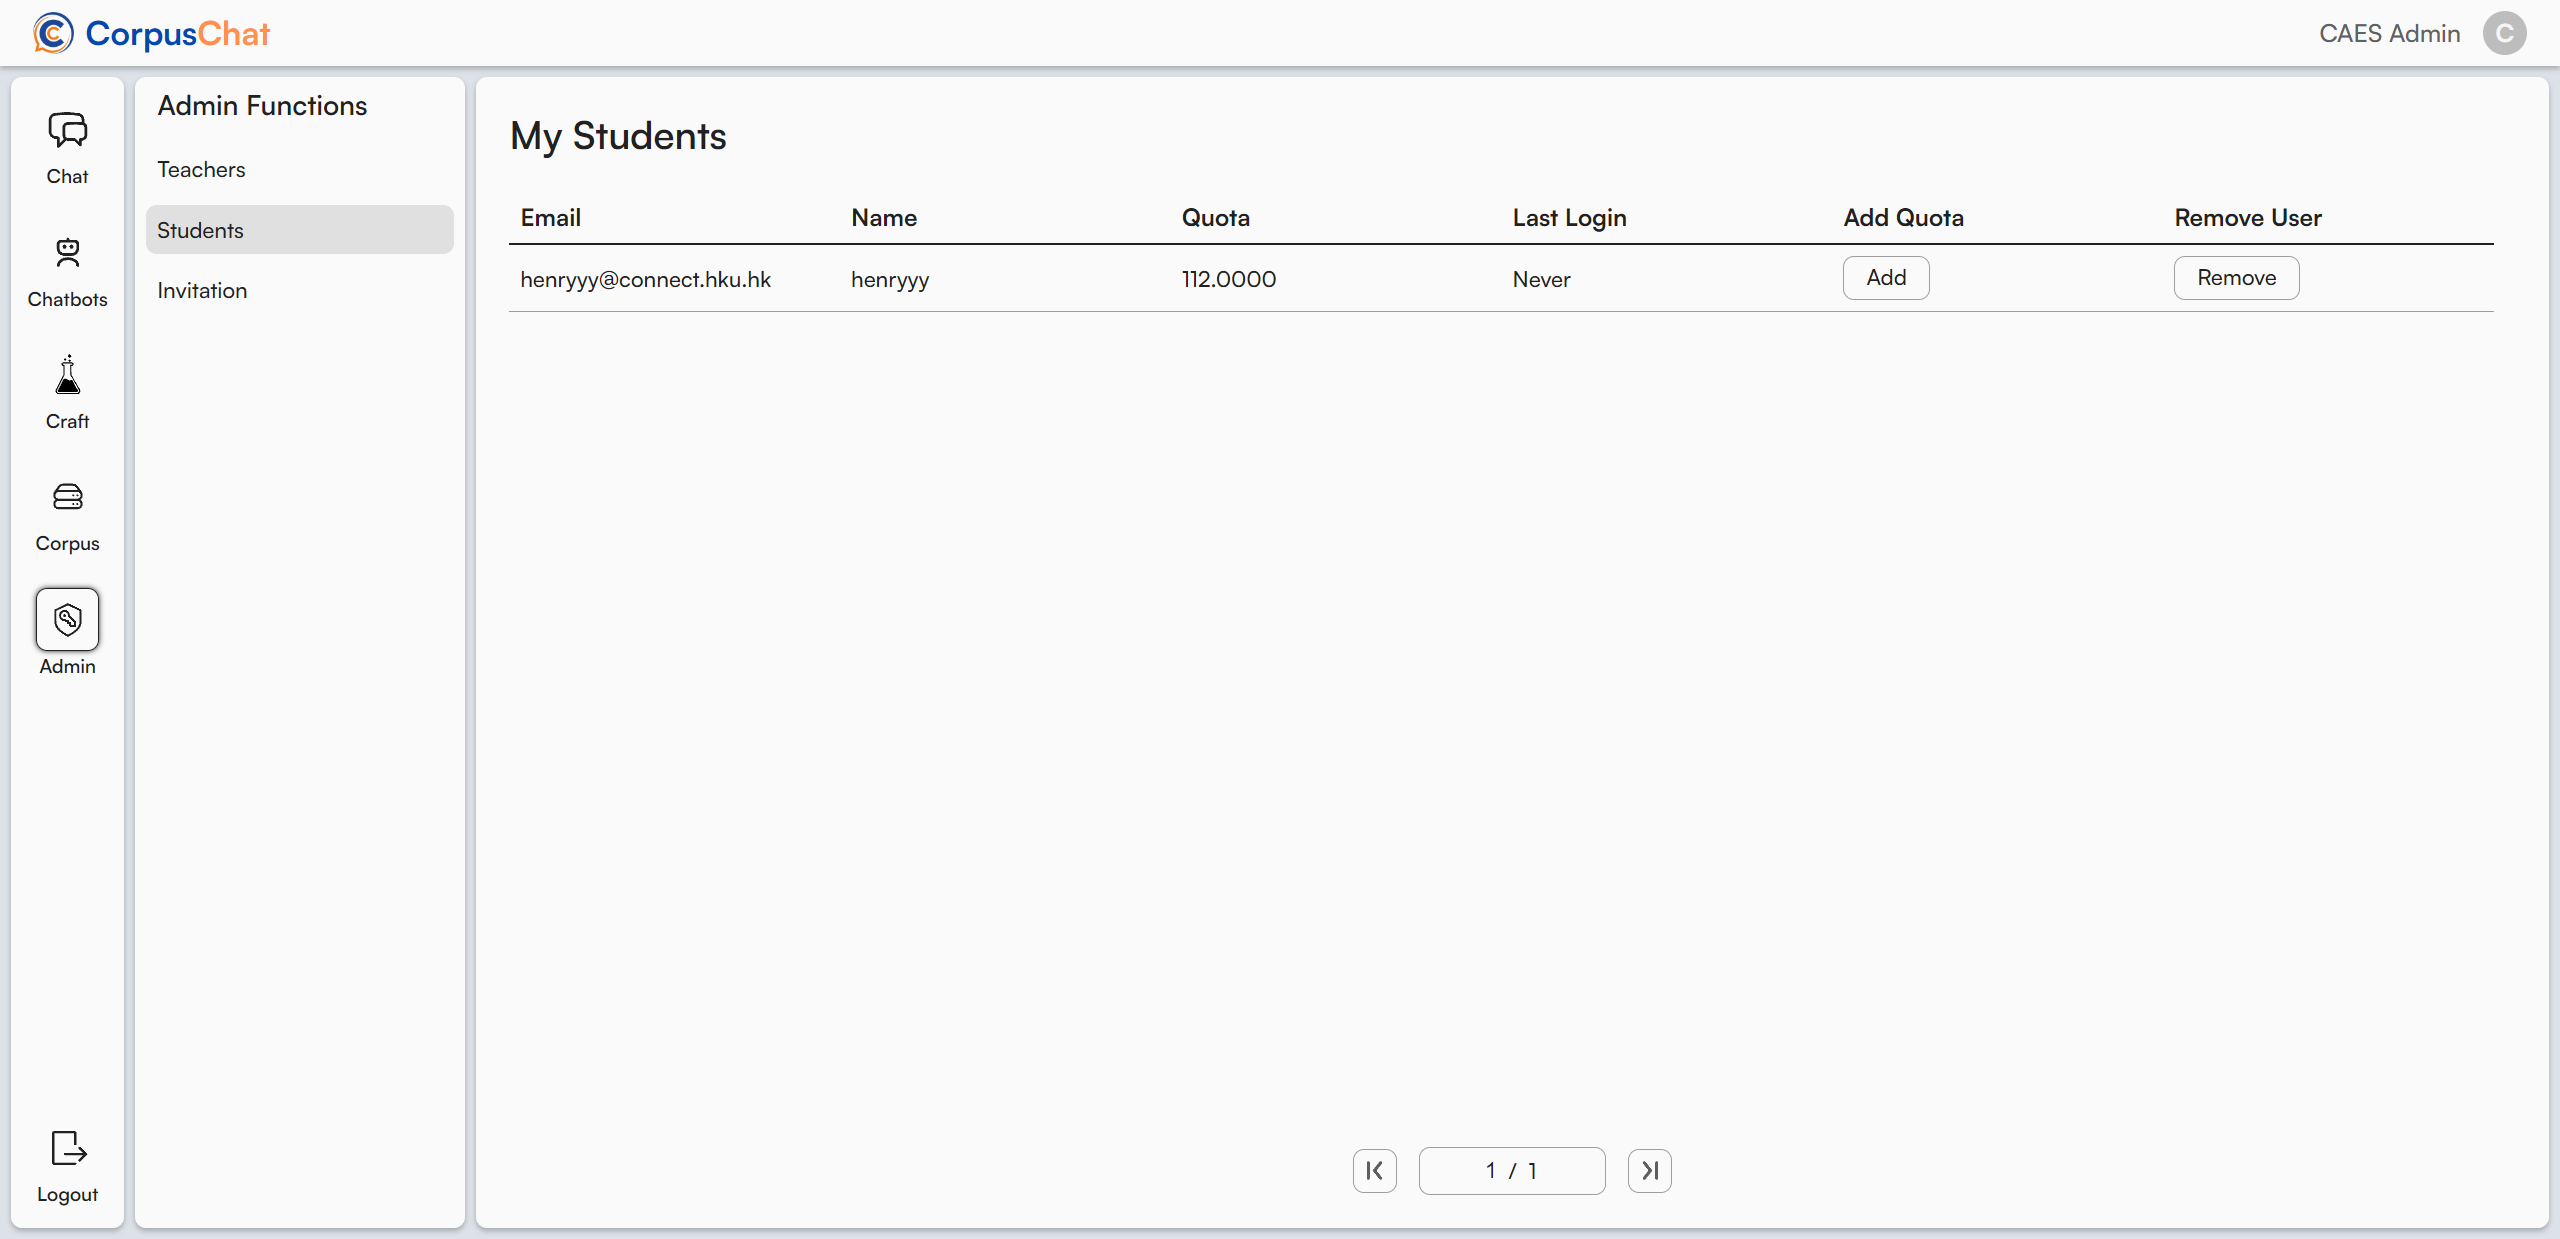
Task: Jump to the first page arrow
Action: 1374,1170
